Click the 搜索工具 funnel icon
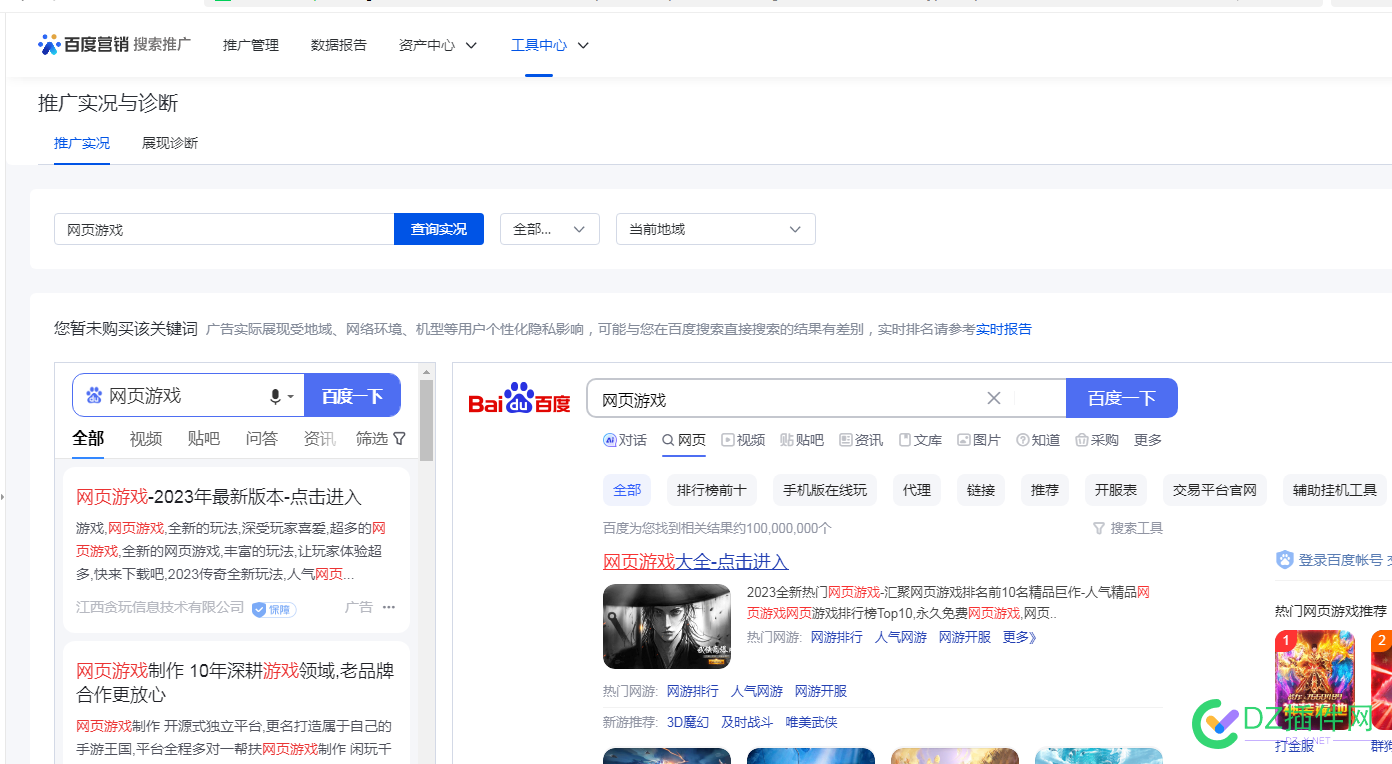Viewport: 1392px width, 764px height. click(x=1099, y=528)
